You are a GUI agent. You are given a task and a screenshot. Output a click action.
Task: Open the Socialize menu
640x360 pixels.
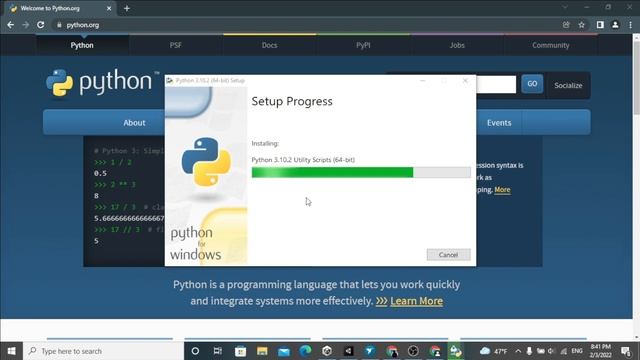coord(568,85)
